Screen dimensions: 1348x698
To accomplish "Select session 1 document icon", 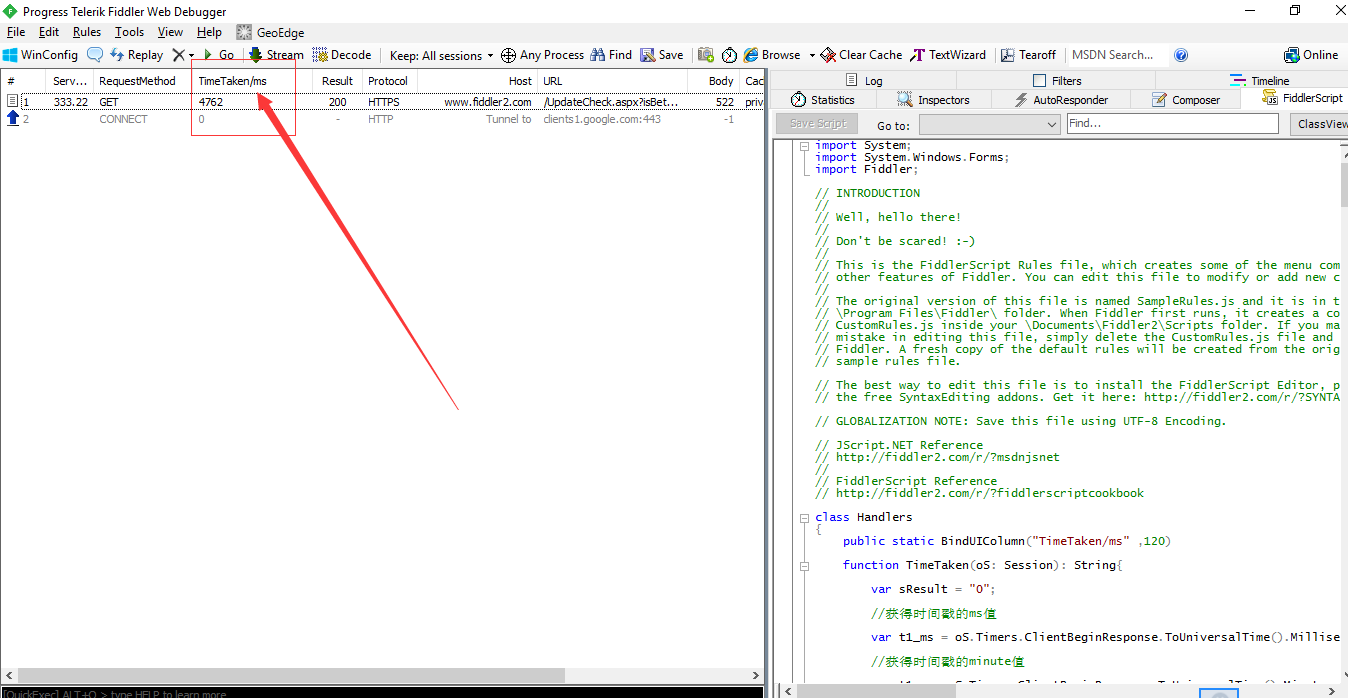I will pos(12,101).
